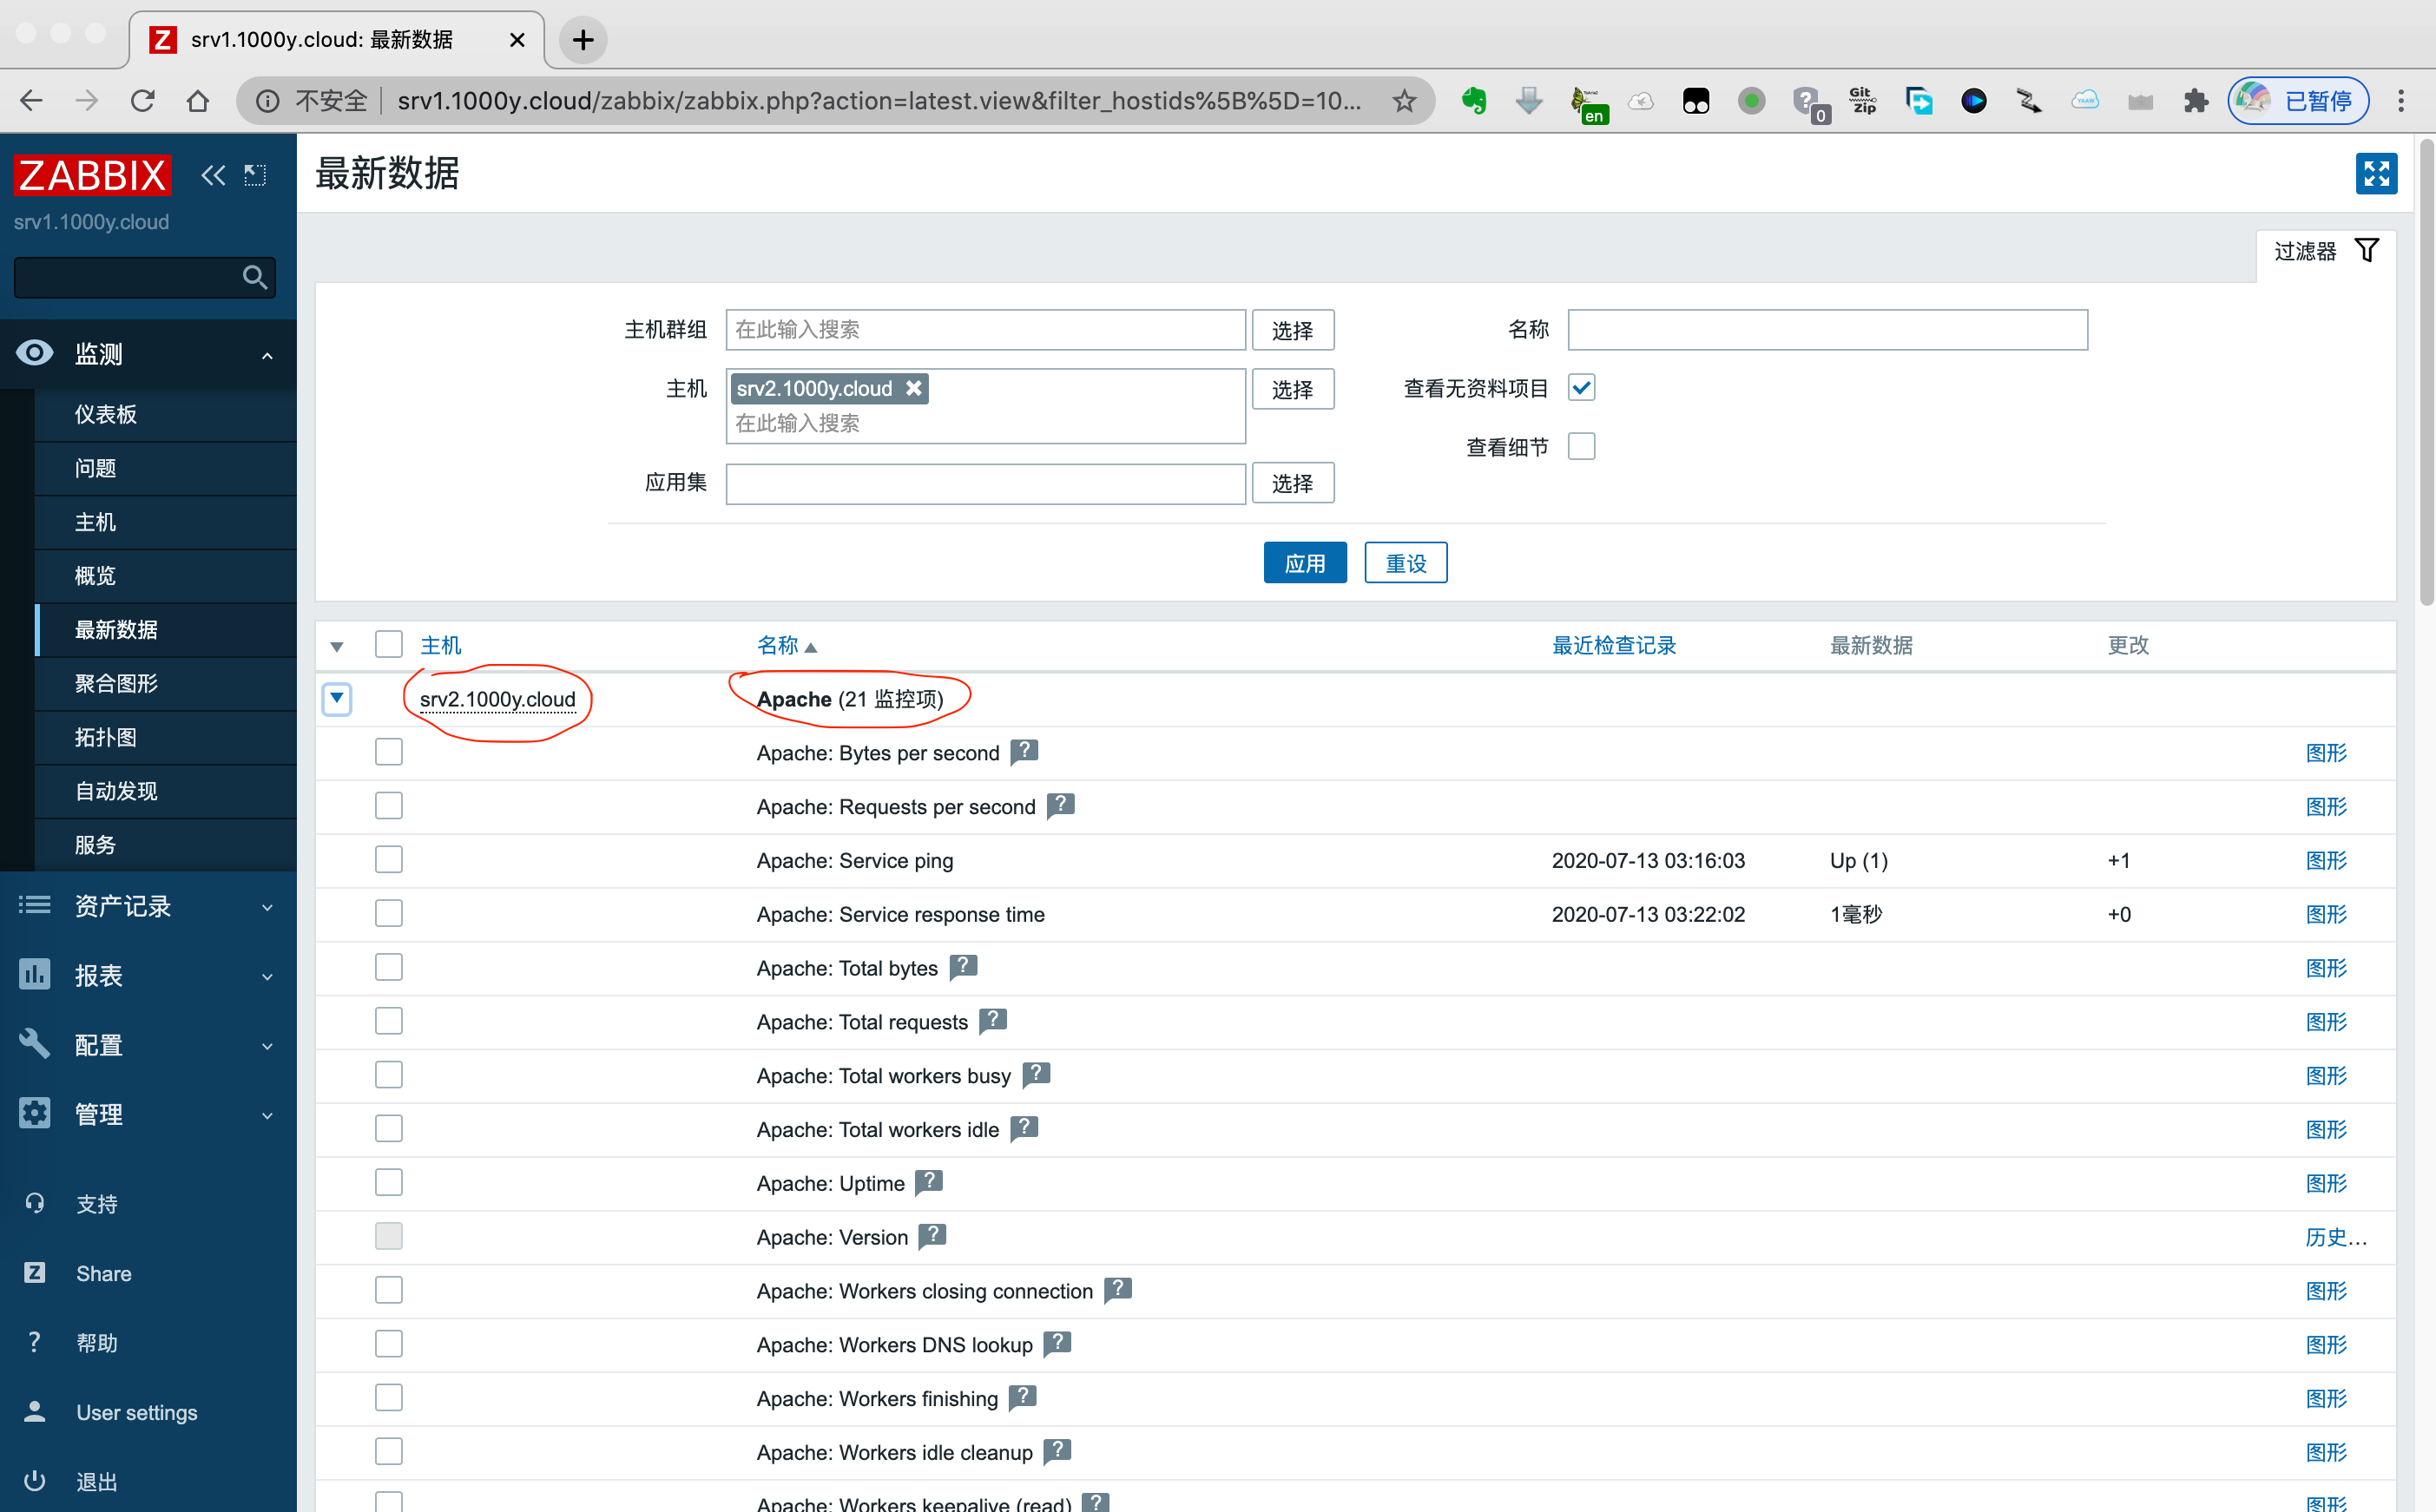Click the magnifier icon in the sidebar search
This screenshot has height=1512, width=2436.
pyautogui.click(x=255, y=277)
